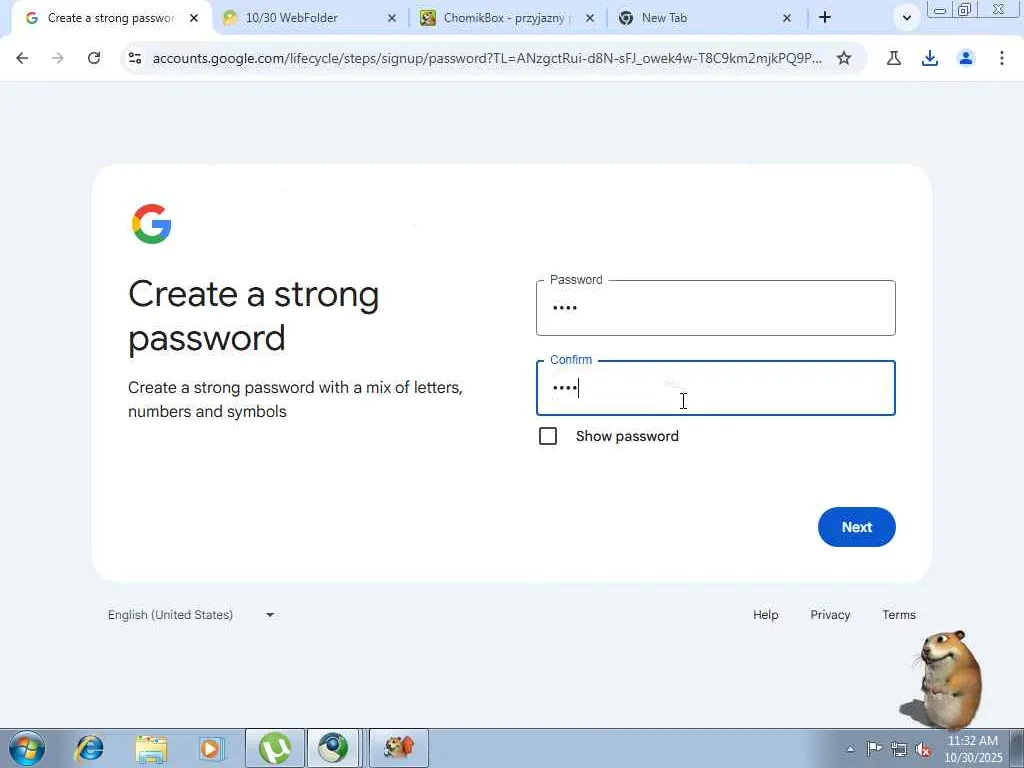Switch to Chrome taskbar button
1024x768 pixels.
(333, 748)
